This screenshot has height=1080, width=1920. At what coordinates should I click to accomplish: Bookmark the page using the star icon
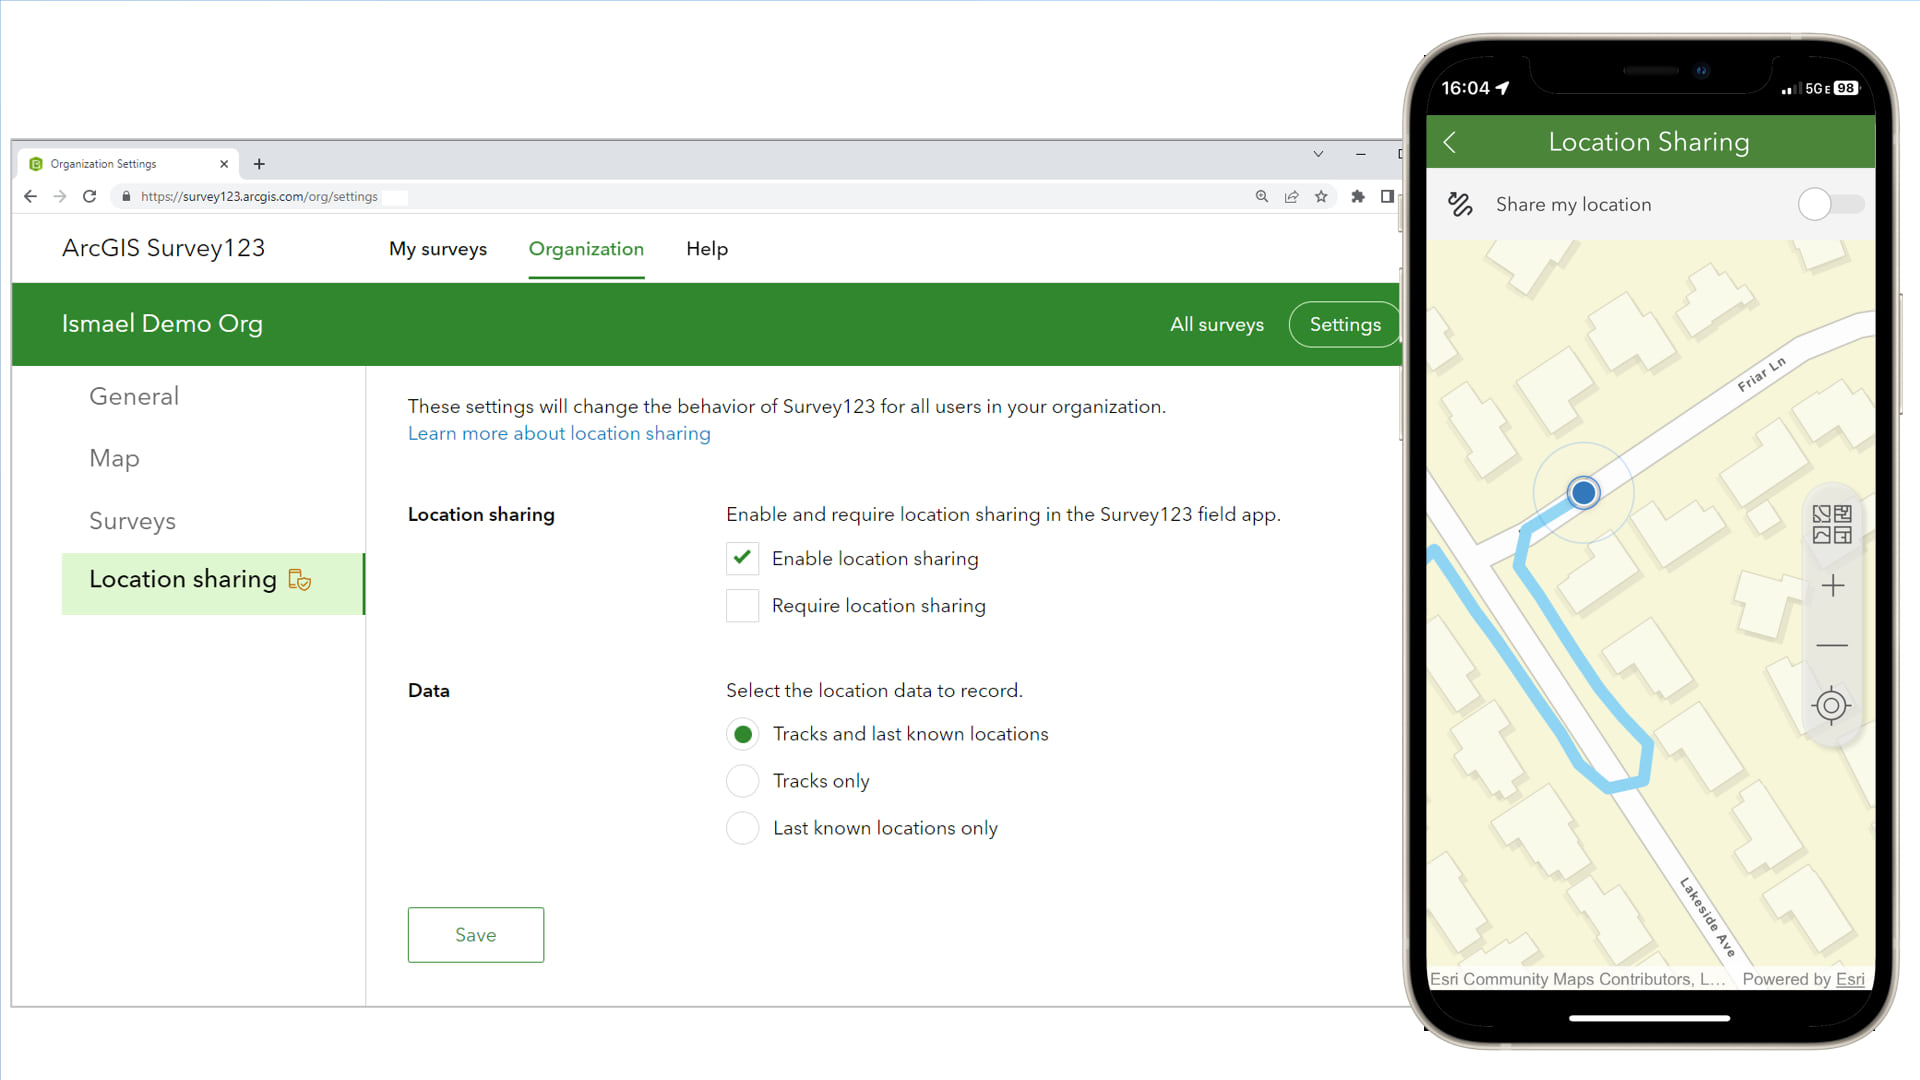[x=1322, y=196]
